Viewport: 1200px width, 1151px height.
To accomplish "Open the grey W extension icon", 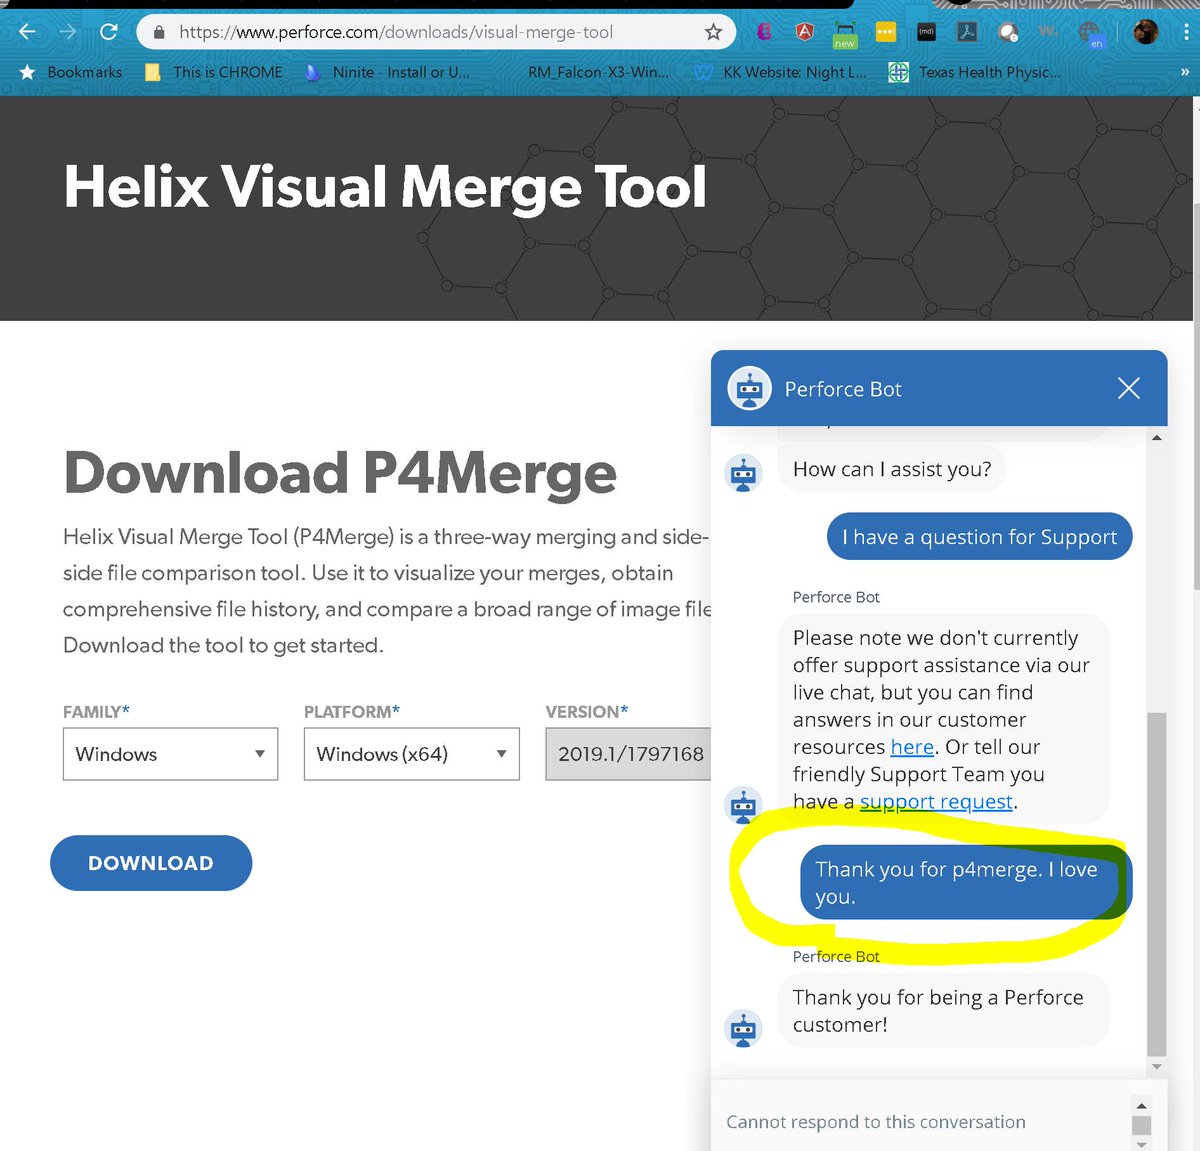I will click(x=1048, y=32).
